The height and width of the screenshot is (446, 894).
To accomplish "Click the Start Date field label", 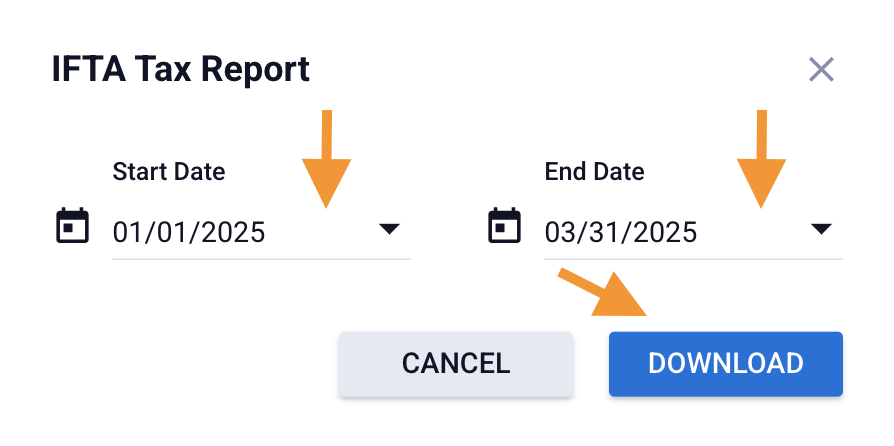I will pyautogui.click(x=169, y=171).
